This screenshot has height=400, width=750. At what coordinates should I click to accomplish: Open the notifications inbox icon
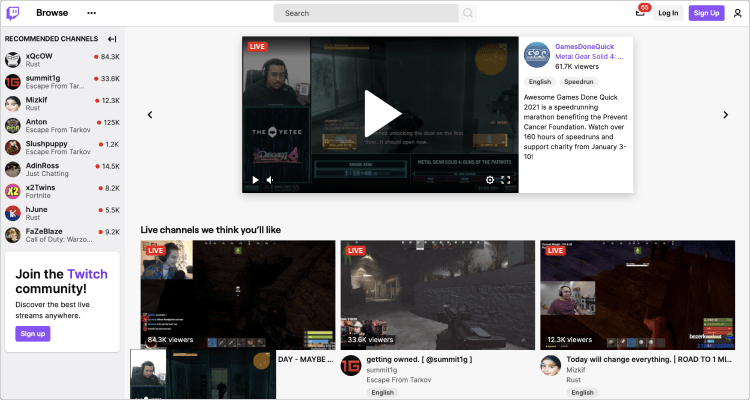tap(640, 13)
